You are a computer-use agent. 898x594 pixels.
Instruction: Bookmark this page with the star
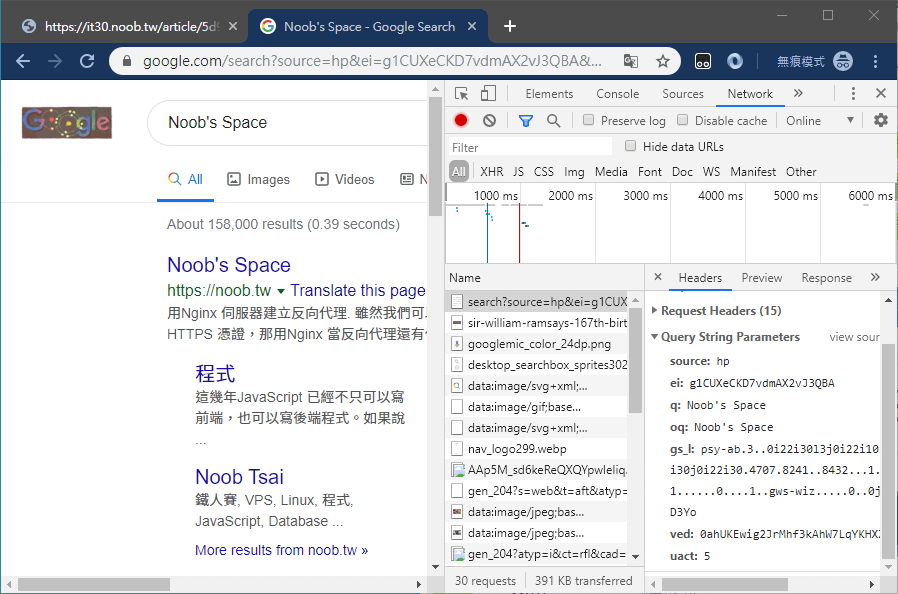point(663,61)
